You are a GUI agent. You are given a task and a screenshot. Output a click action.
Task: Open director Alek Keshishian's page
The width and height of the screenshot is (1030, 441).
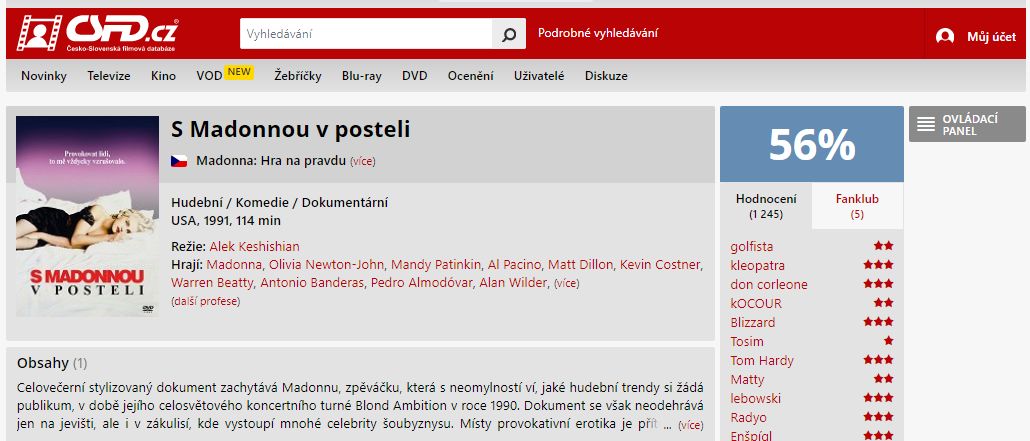coord(254,246)
